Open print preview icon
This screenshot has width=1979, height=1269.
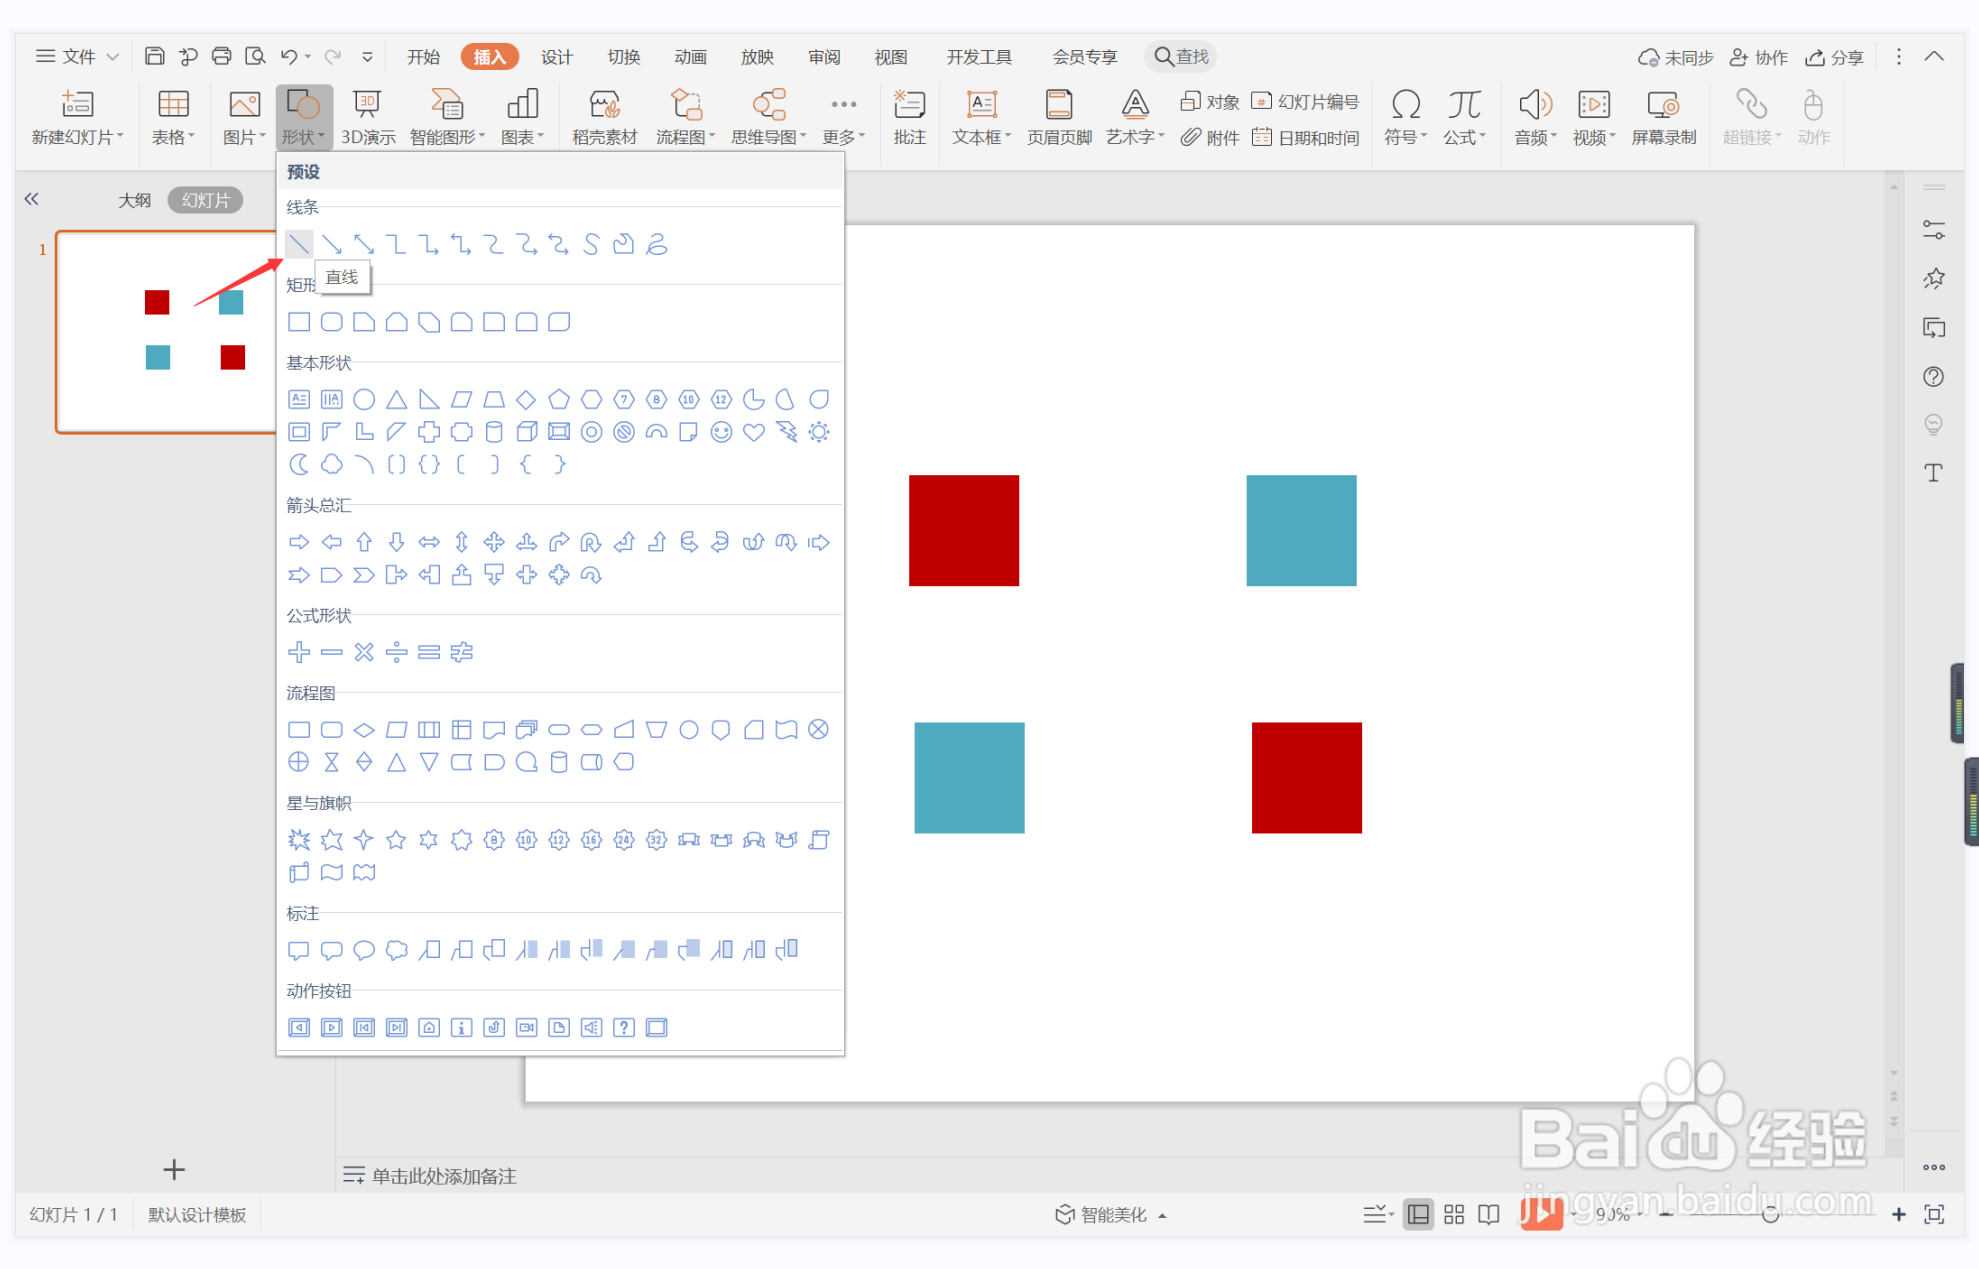[x=255, y=56]
